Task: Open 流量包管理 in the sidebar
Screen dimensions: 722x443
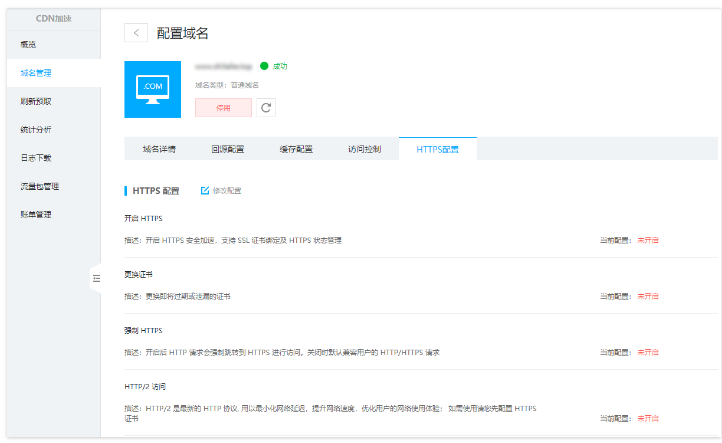Action: coord(40,186)
